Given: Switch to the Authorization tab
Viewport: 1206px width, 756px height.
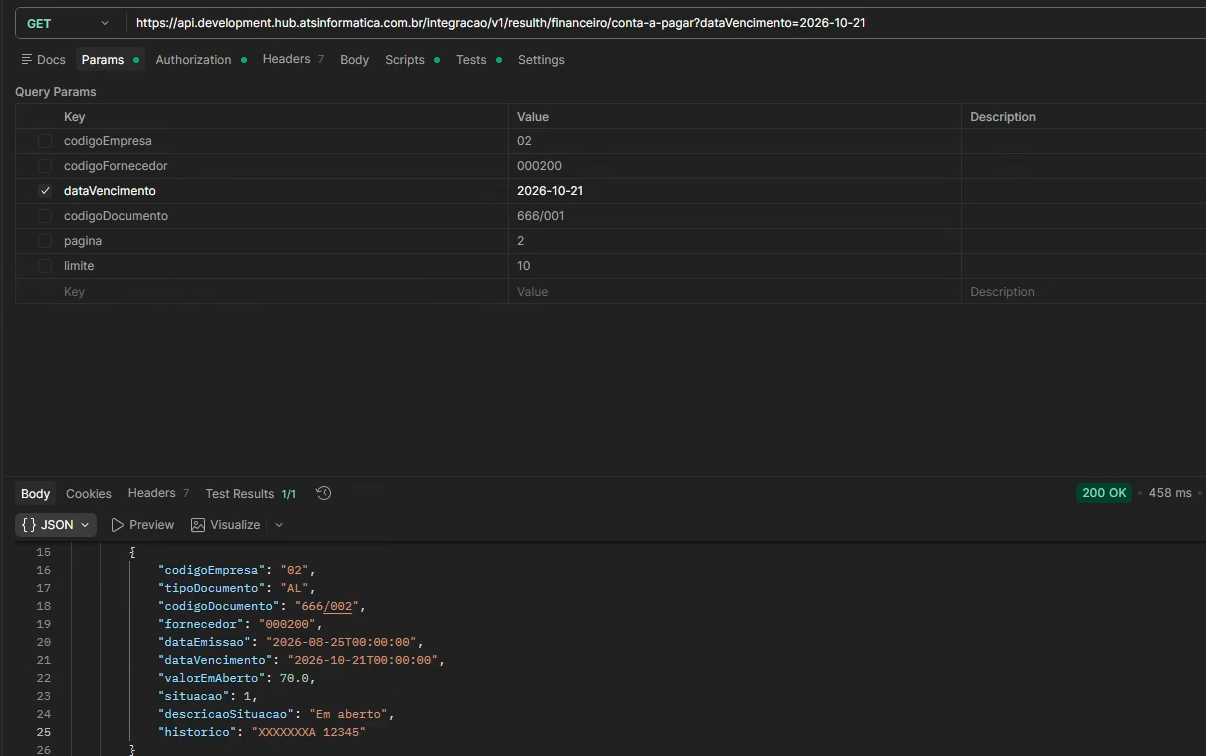Looking at the screenshot, I should click(193, 60).
